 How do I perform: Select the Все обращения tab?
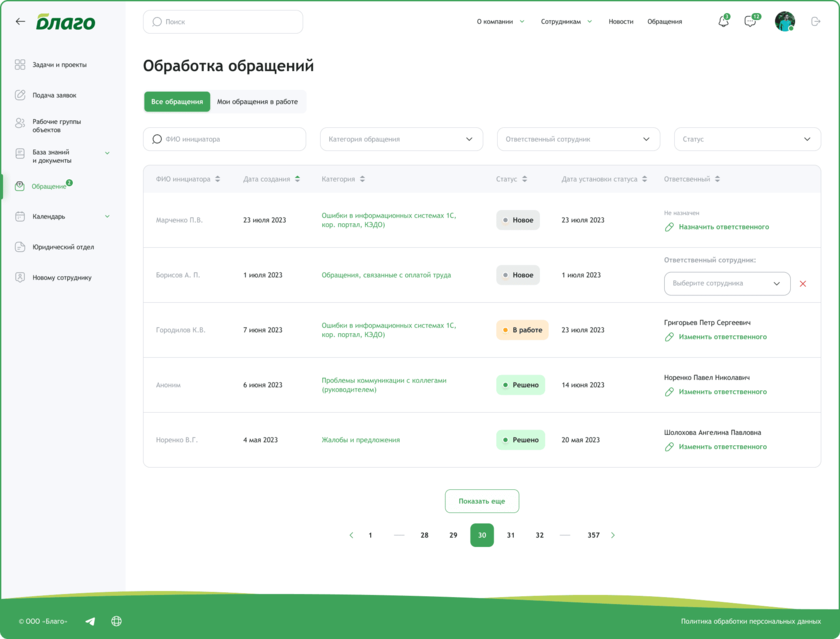click(x=177, y=102)
